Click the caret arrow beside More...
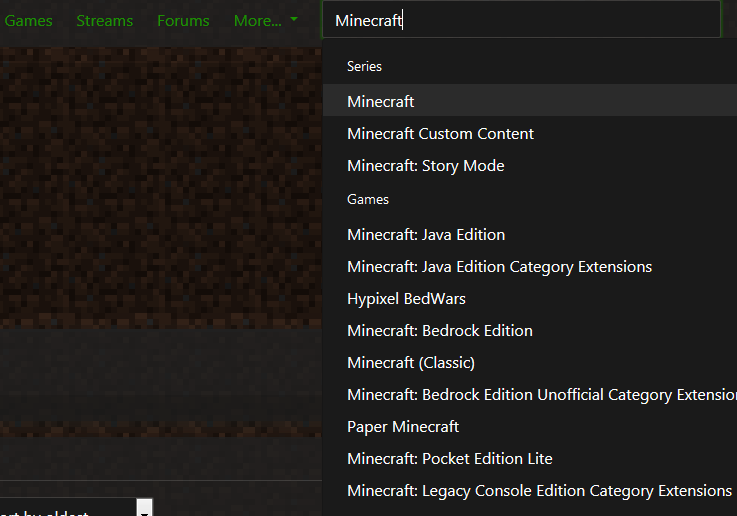The image size is (737, 516). pos(294,20)
